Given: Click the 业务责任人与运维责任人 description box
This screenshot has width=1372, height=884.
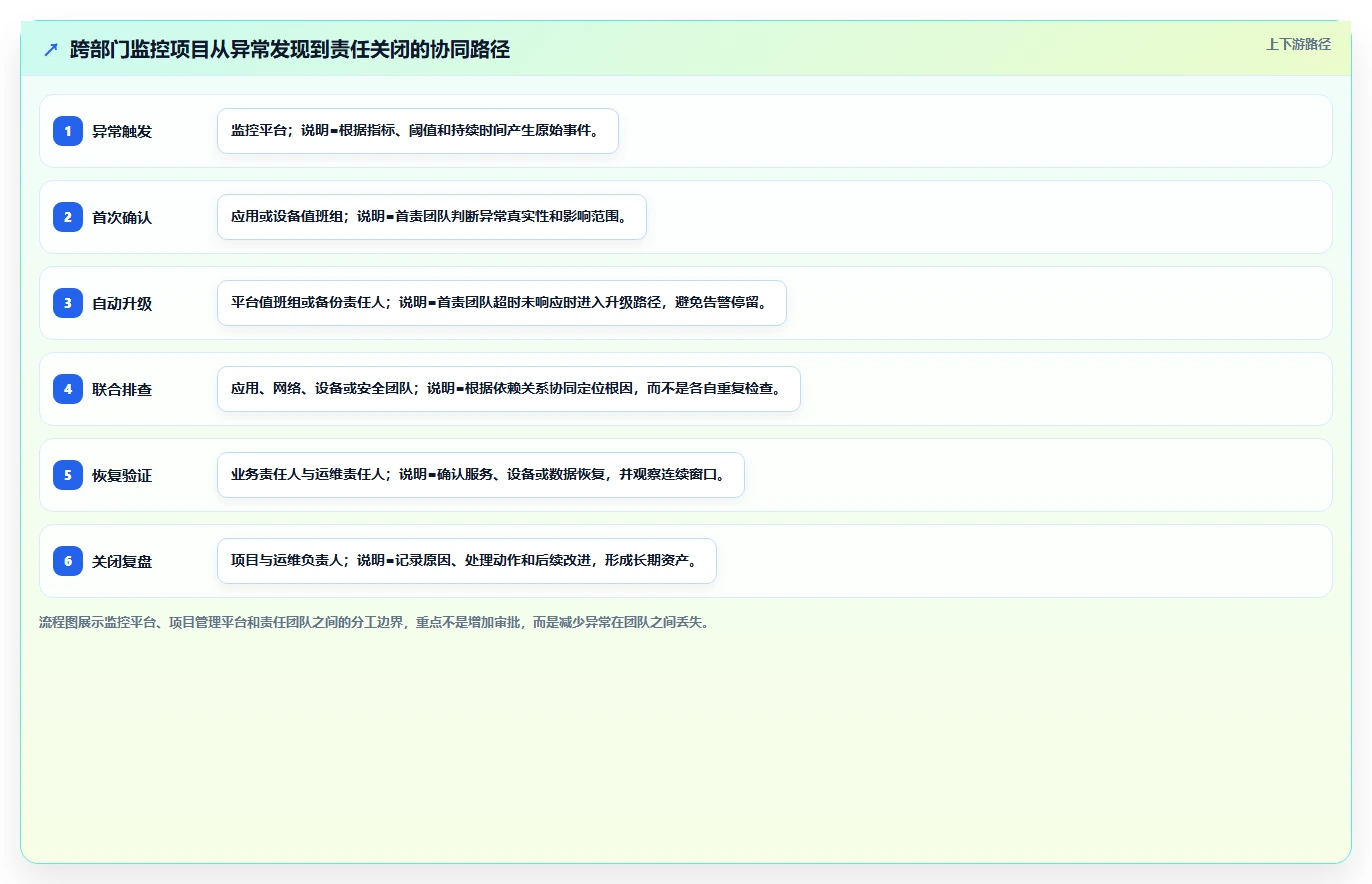Looking at the screenshot, I should click(x=481, y=475).
